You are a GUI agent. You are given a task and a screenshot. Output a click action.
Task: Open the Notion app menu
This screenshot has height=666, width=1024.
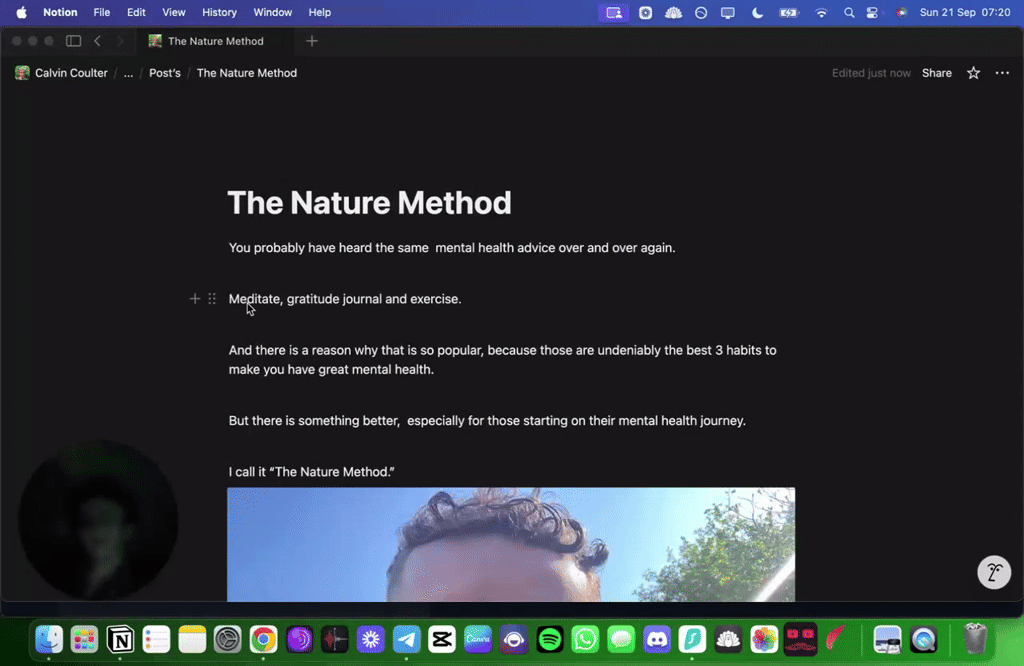(60, 12)
